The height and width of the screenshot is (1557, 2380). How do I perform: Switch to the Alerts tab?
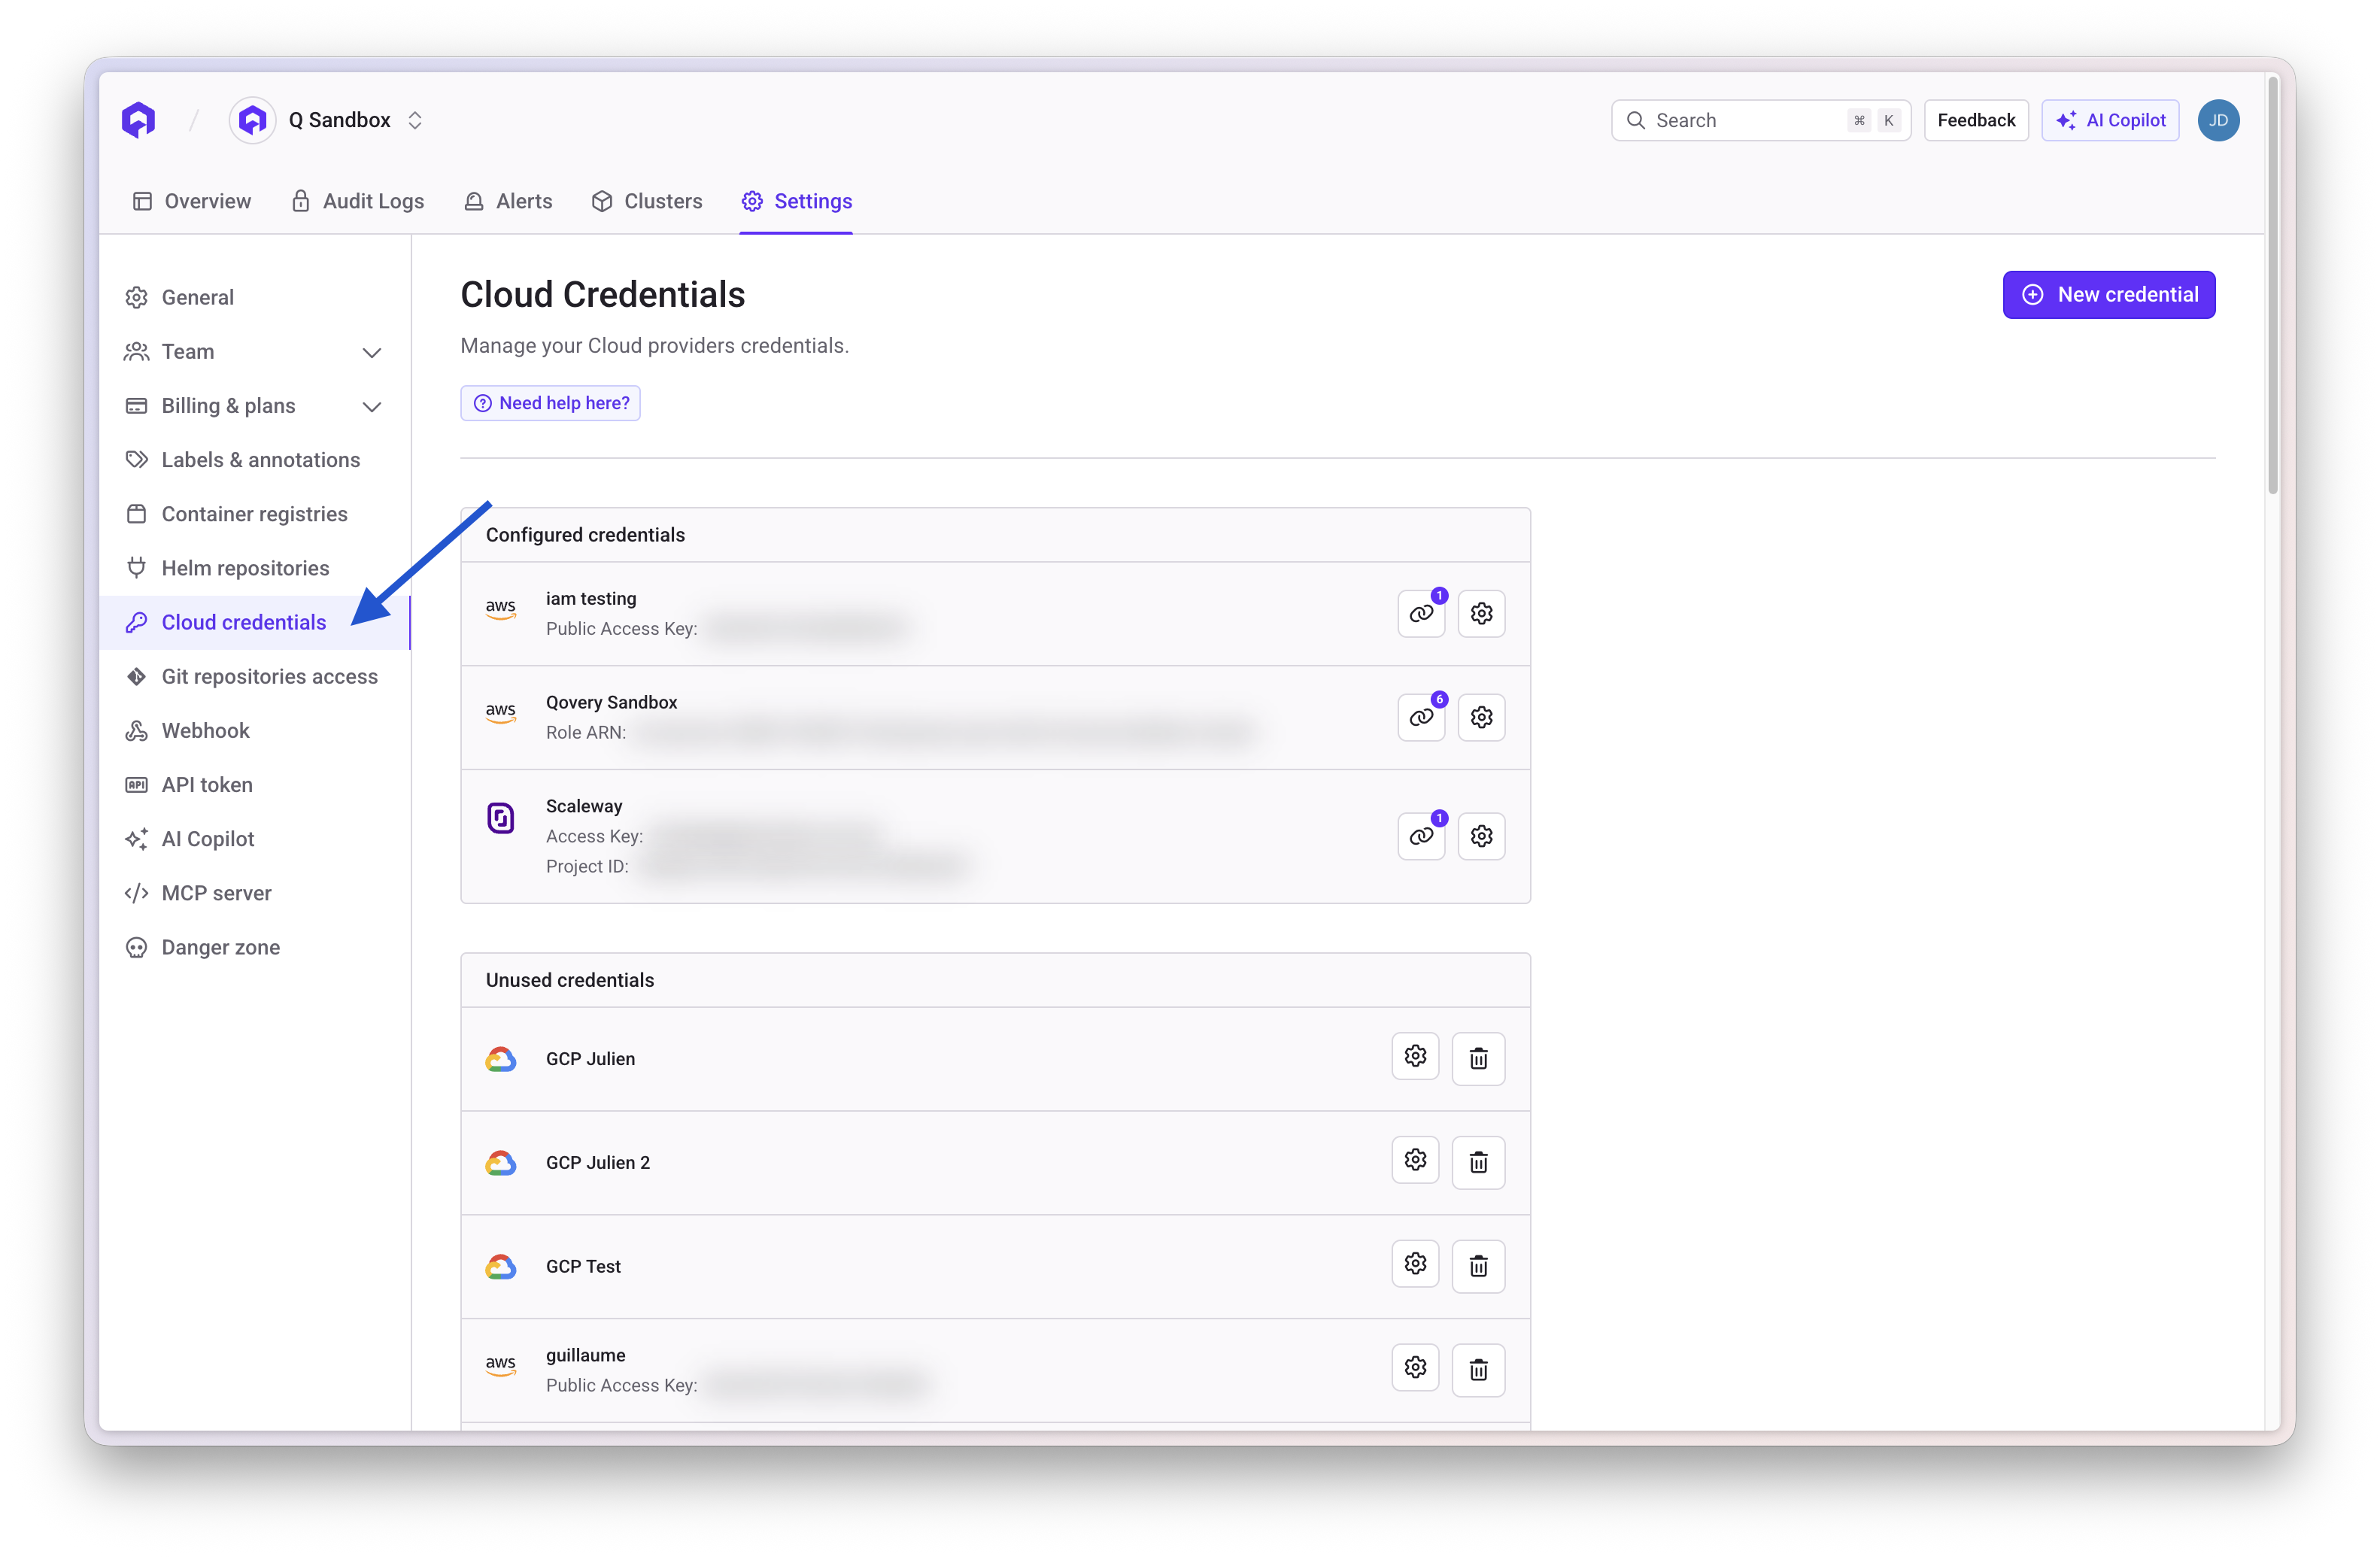coord(508,201)
